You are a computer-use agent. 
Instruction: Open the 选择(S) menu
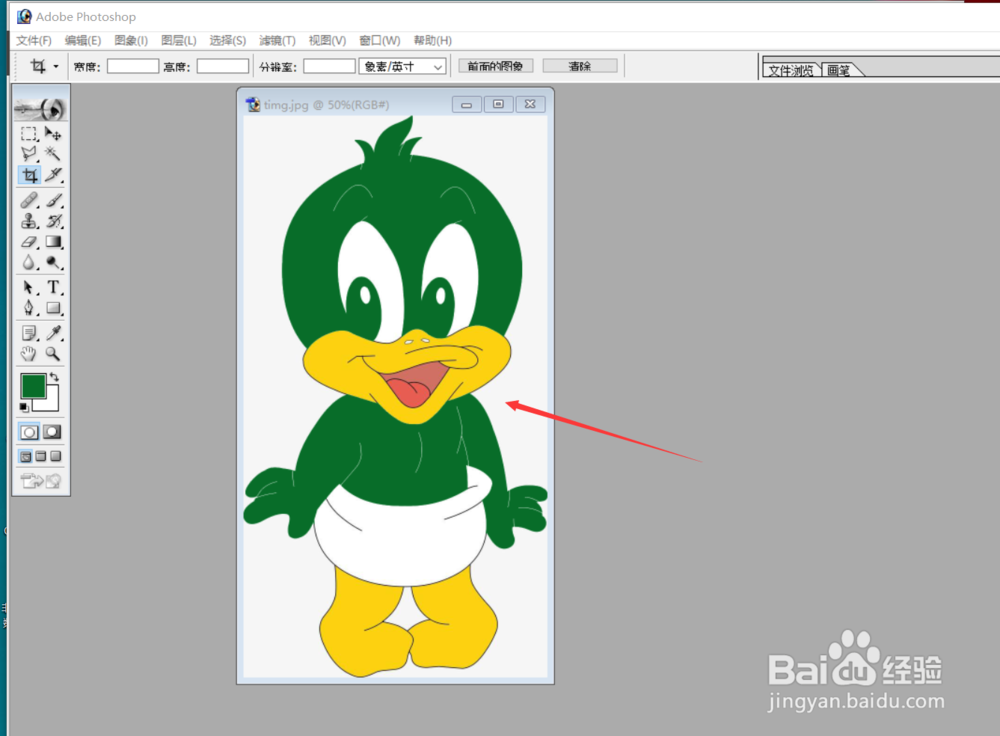(228, 40)
